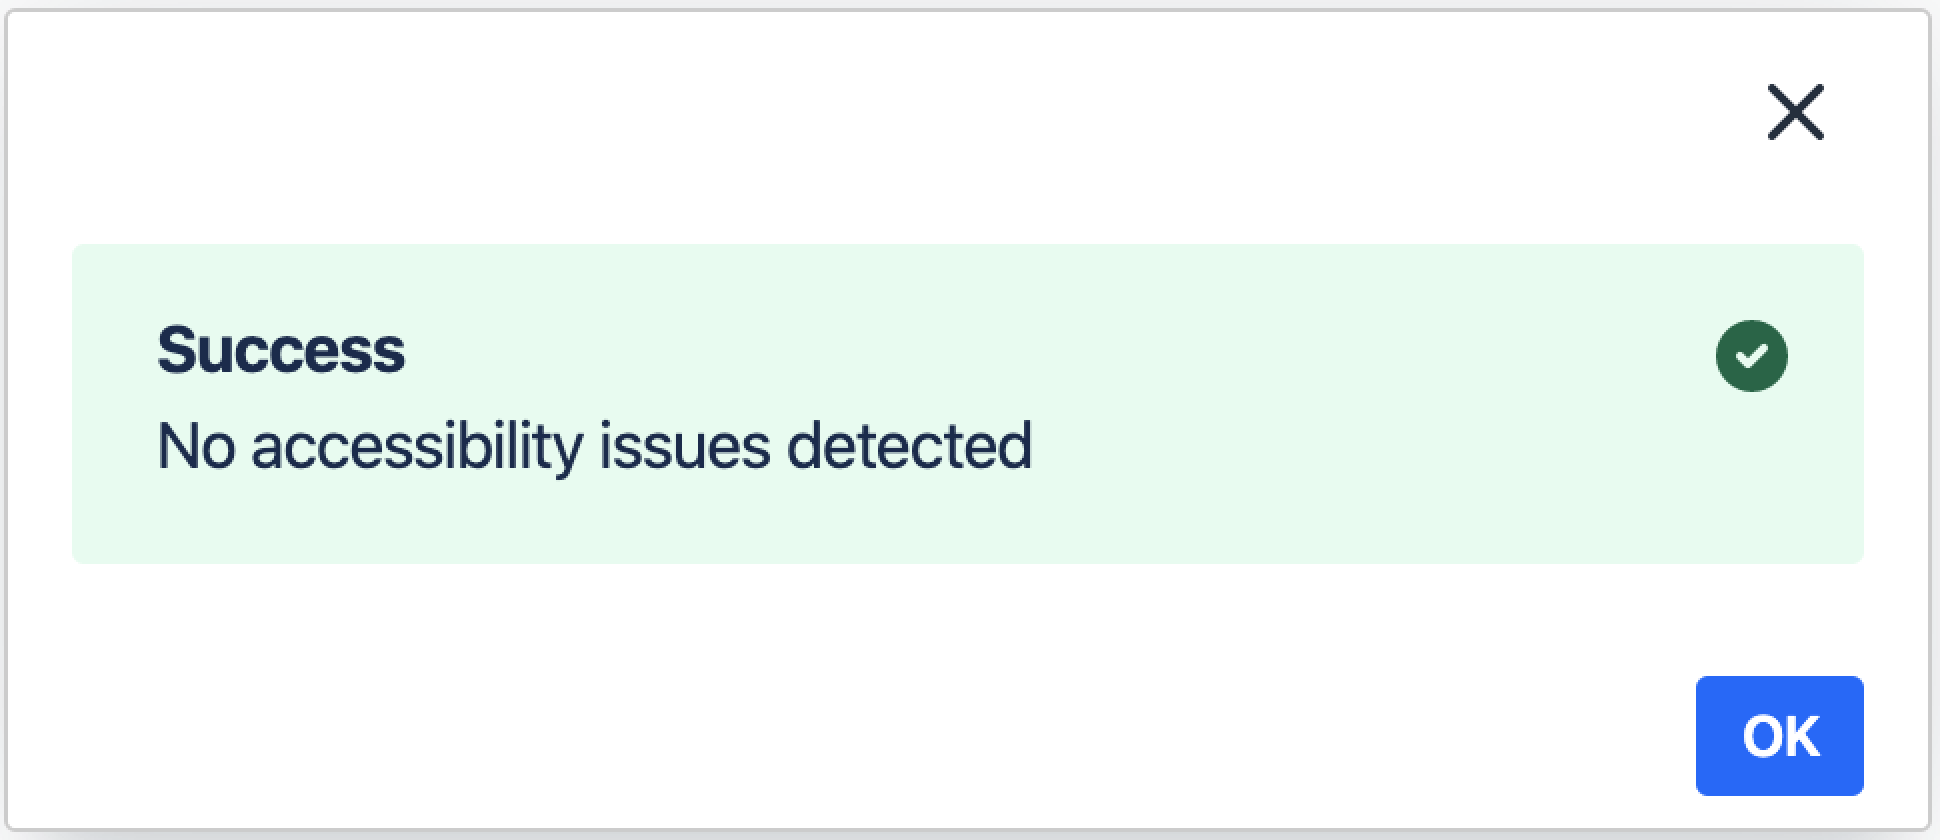
Task: Click the blue OK button to close the dialog
Action: click(x=1779, y=736)
